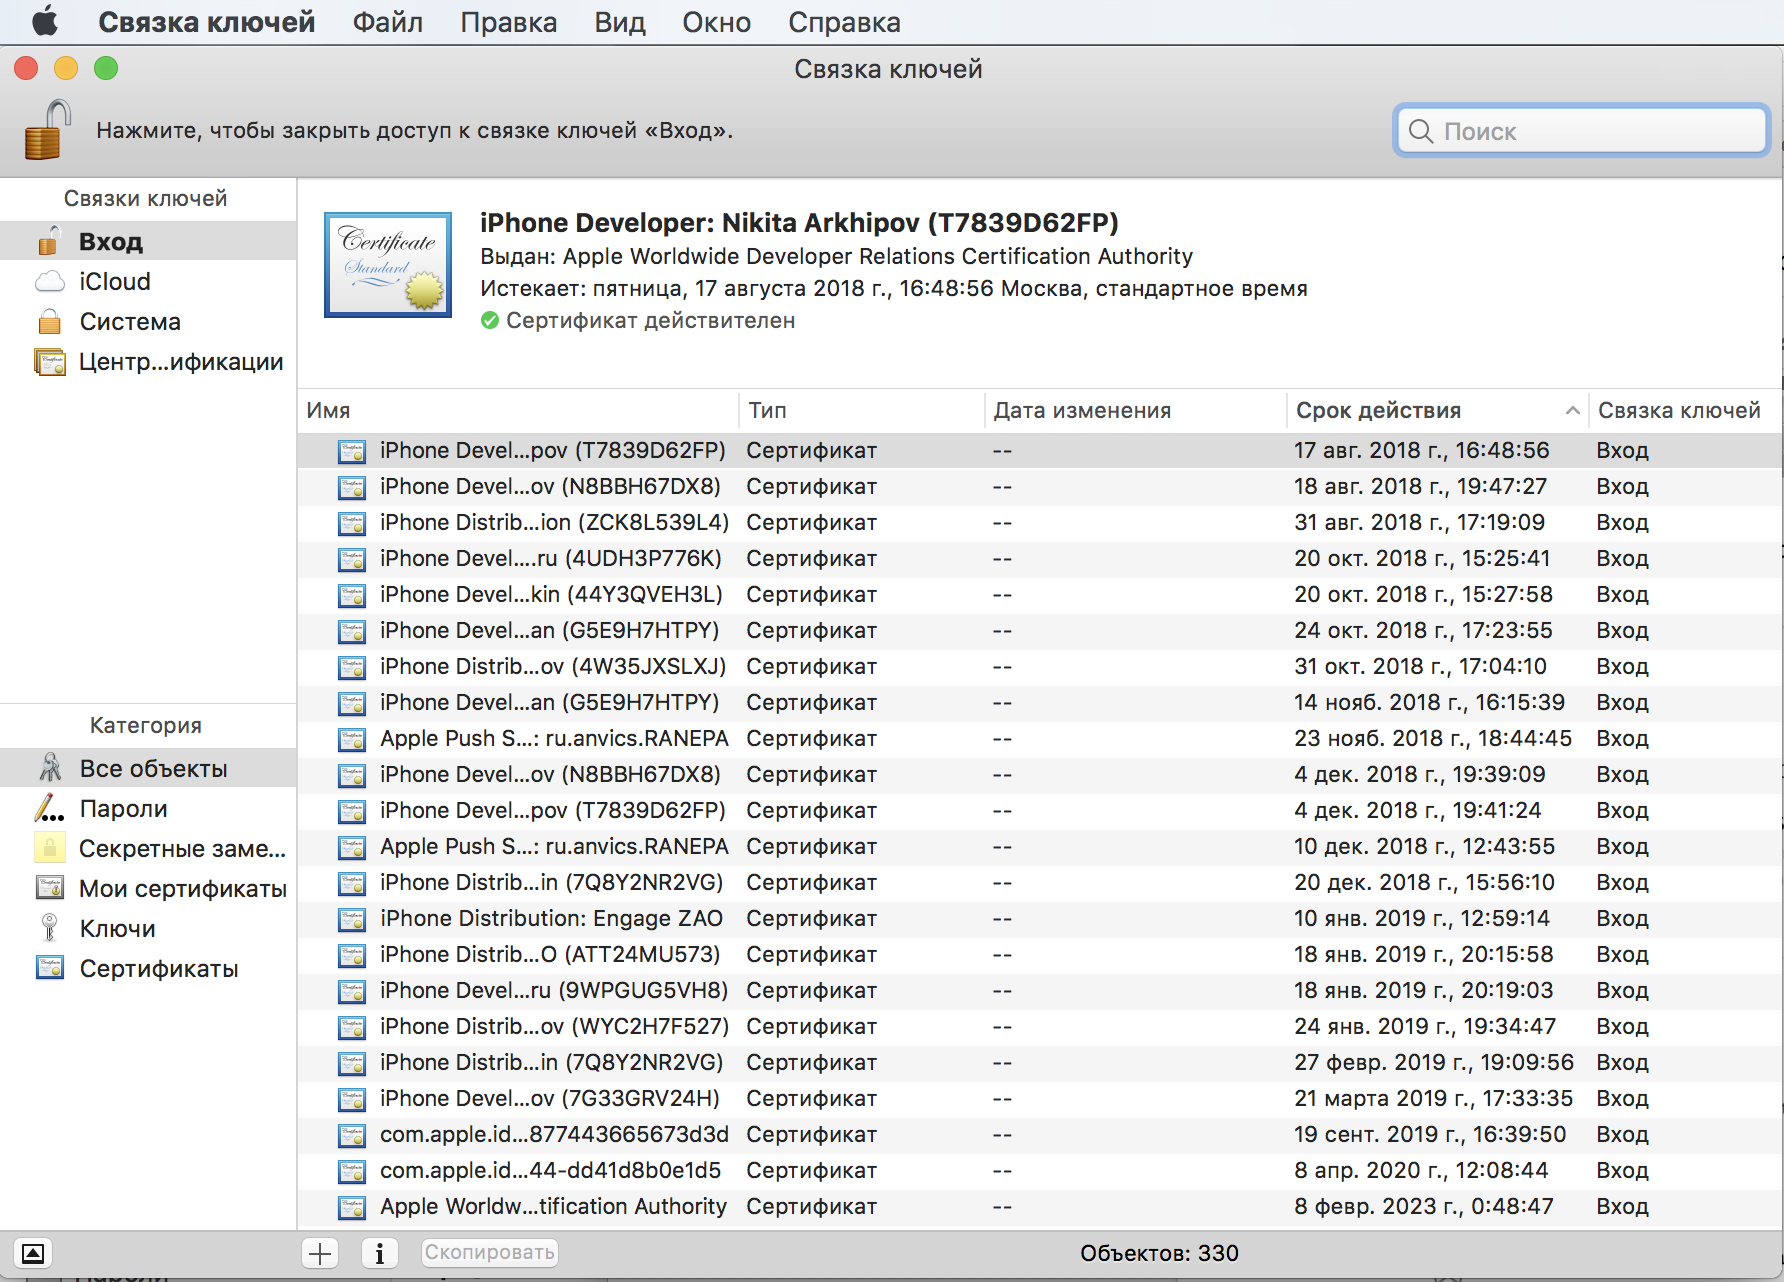Click certificate icon of iPhone Distrib...ion (ZCK8L539L4)
The width and height of the screenshot is (1784, 1282).
pyautogui.click(x=352, y=523)
